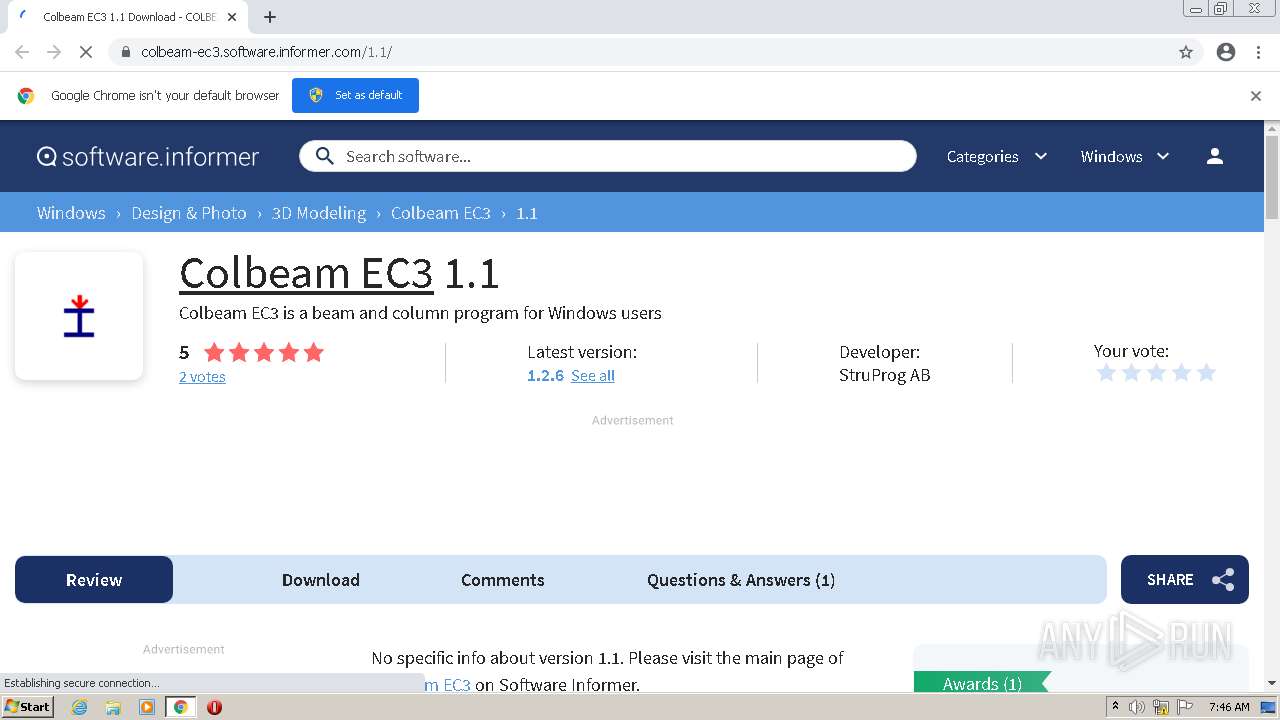Screen dimensions: 1280x720
Task: Expand the Categories dropdown
Action: [x=997, y=156]
